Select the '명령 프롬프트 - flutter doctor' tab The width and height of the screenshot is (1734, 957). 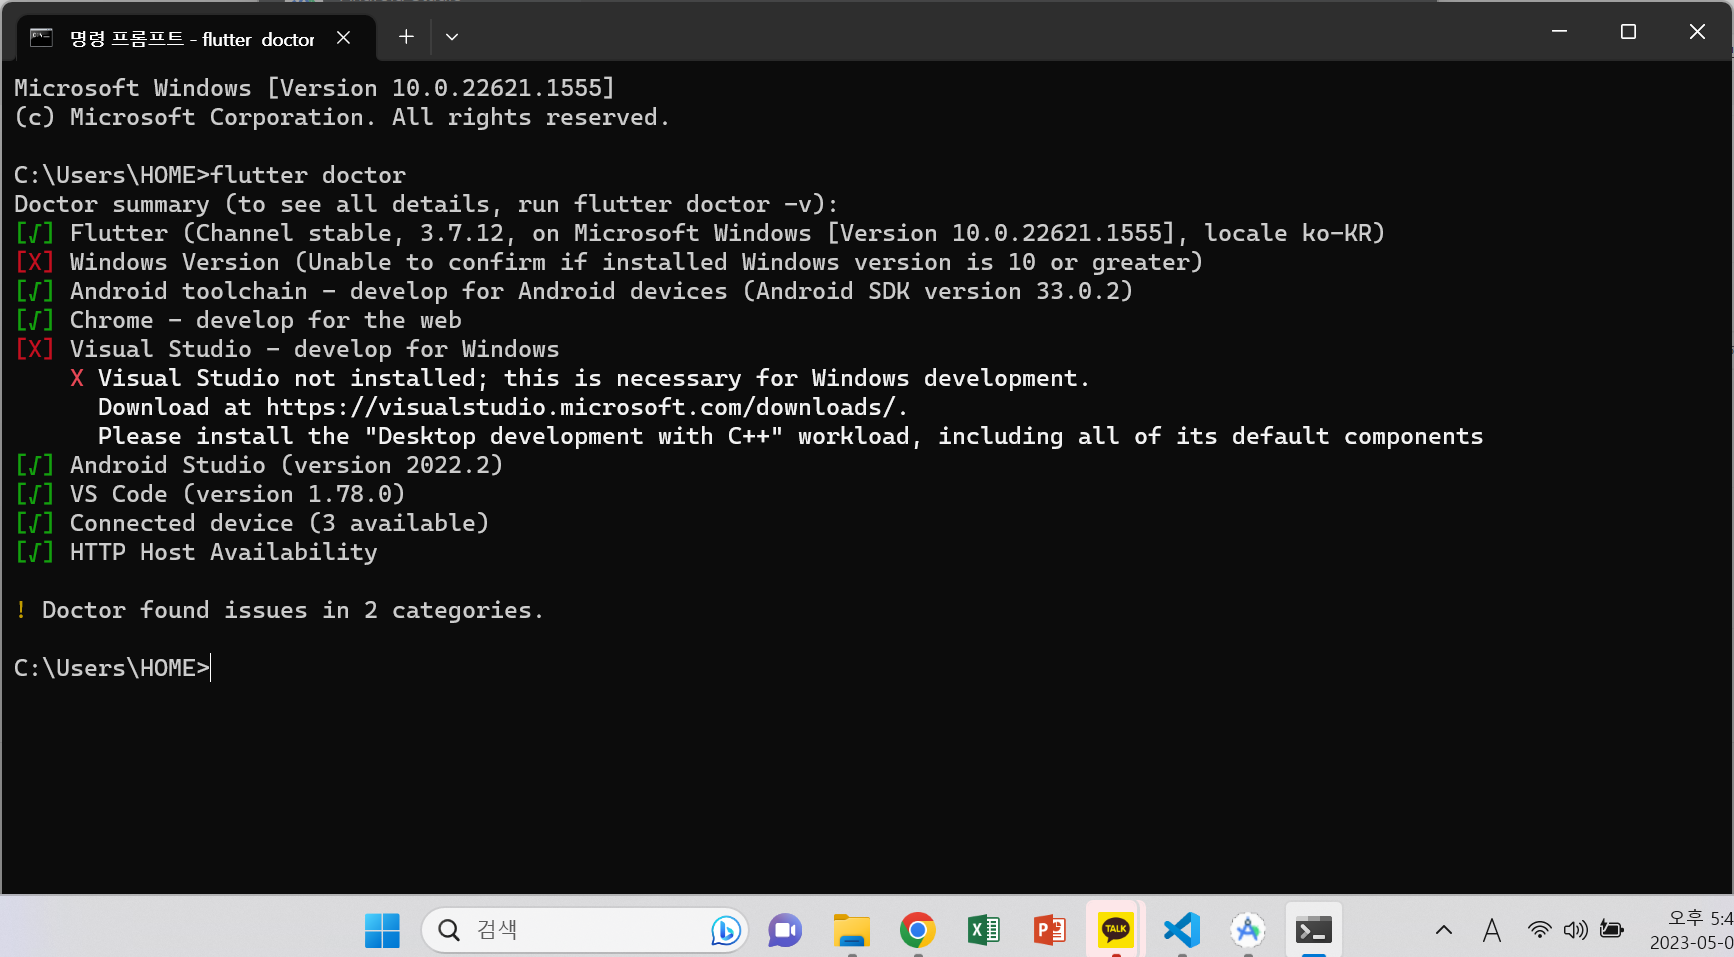click(196, 38)
